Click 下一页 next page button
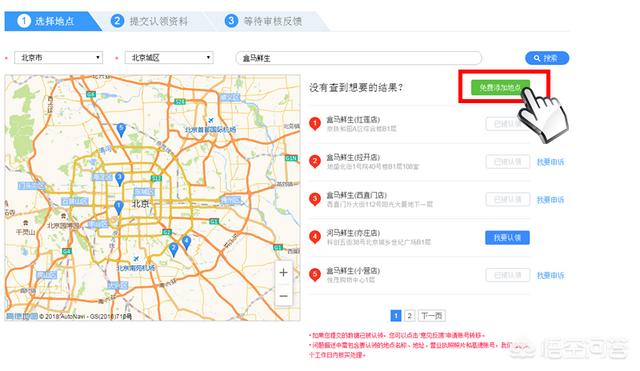 click(431, 315)
